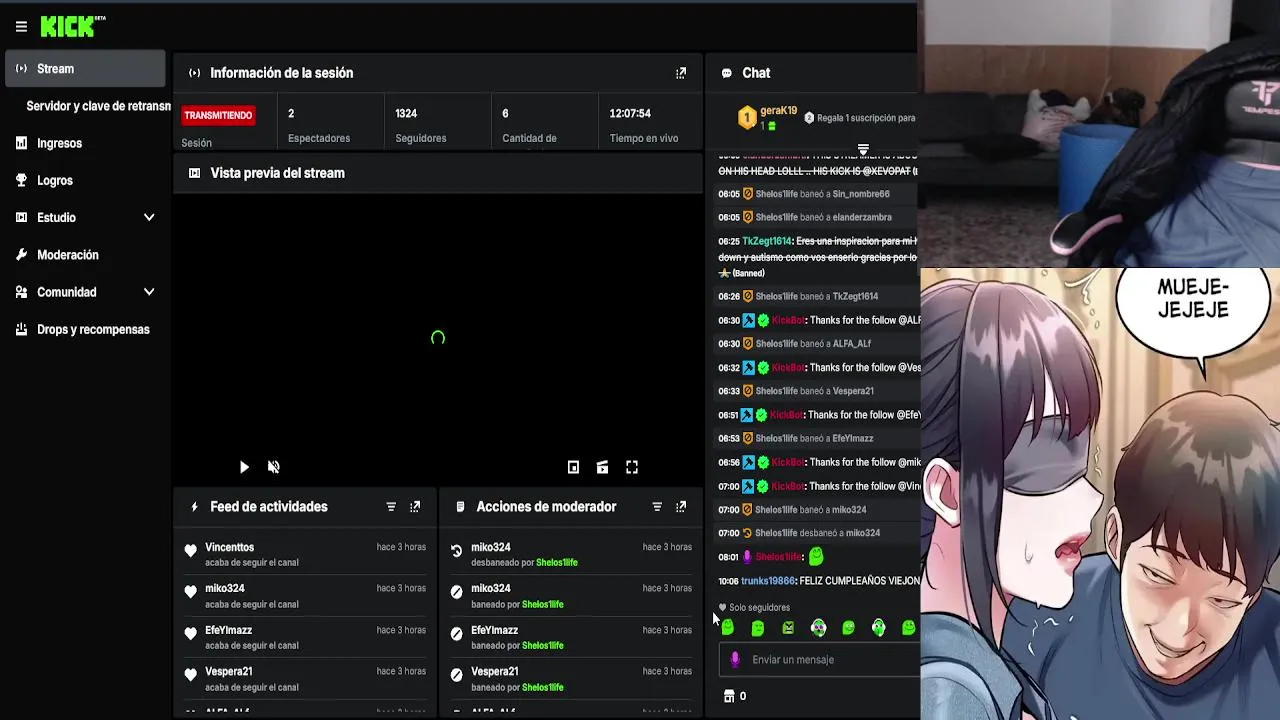Click the gold rank 1 badge for geraK19
This screenshot has width=1280, height=720.
[747, 118]
